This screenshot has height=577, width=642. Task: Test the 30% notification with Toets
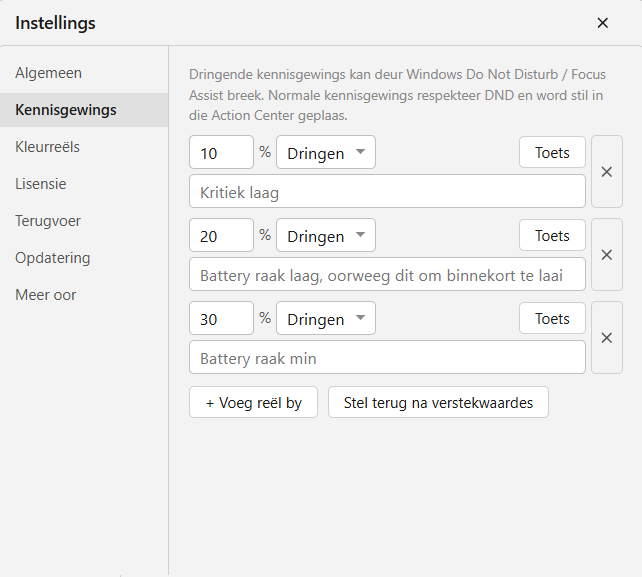pyautogui.click(x=552, y=318)
